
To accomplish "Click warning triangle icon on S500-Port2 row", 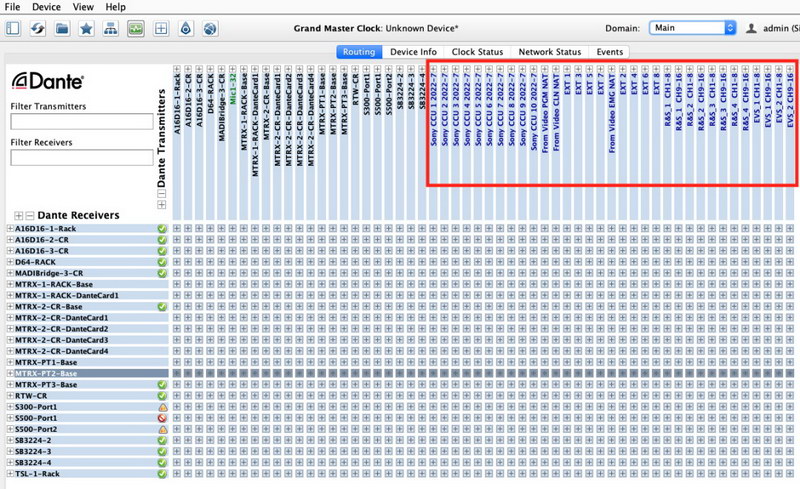I will [x=162, y=429].
